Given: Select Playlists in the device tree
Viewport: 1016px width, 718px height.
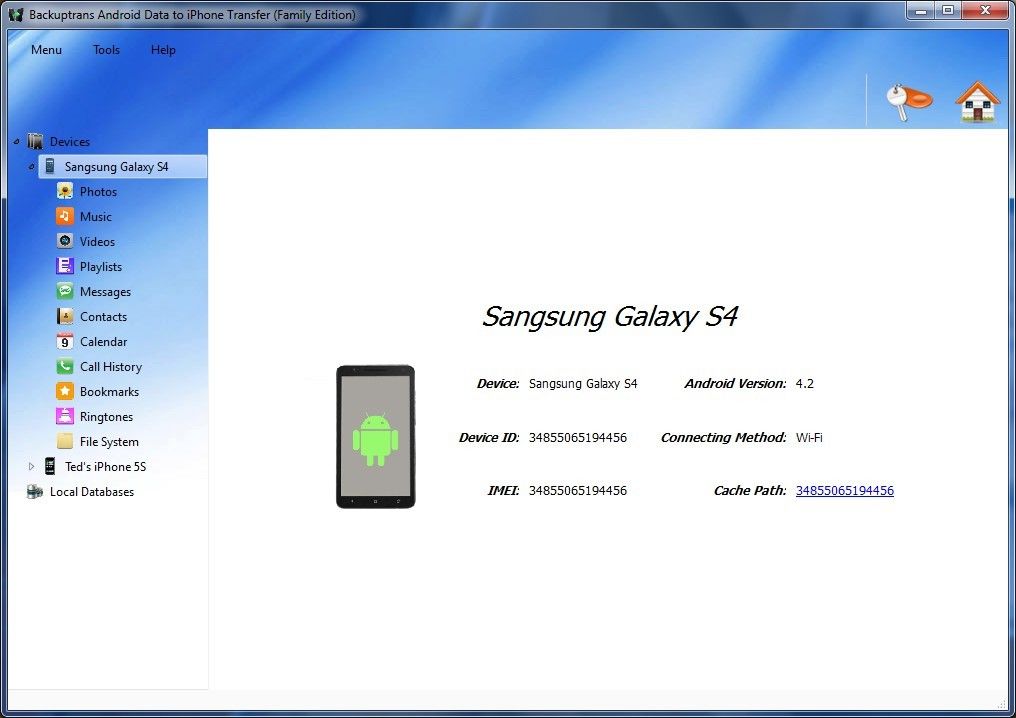Looking at the screenshot, I should point(100,267).
